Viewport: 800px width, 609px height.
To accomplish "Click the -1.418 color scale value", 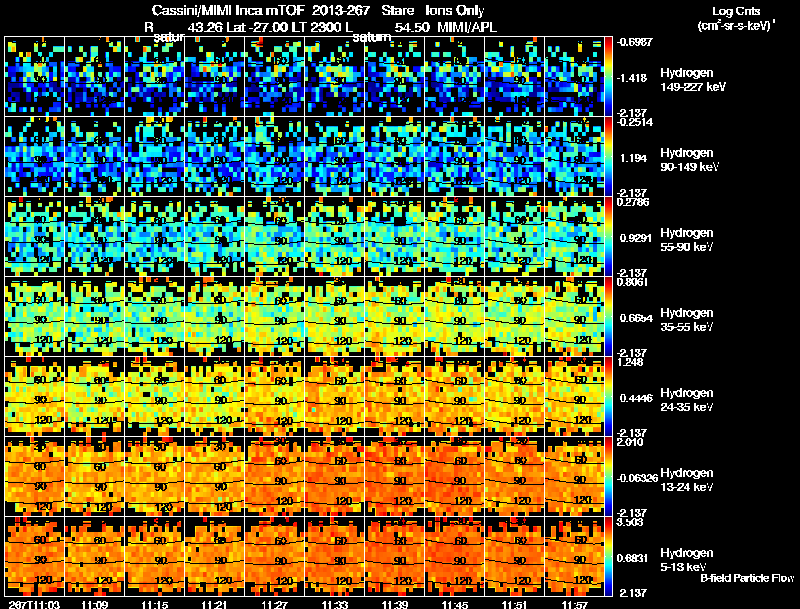I will [x=633, y=78].
